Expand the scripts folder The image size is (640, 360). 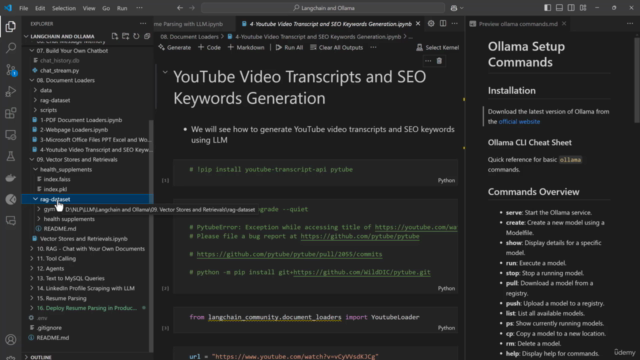coord(35,110)
